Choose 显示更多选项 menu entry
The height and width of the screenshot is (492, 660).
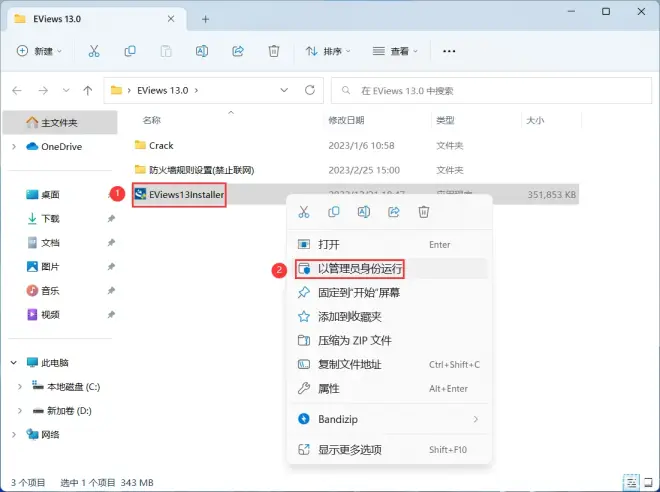click(x=389, y=449)
